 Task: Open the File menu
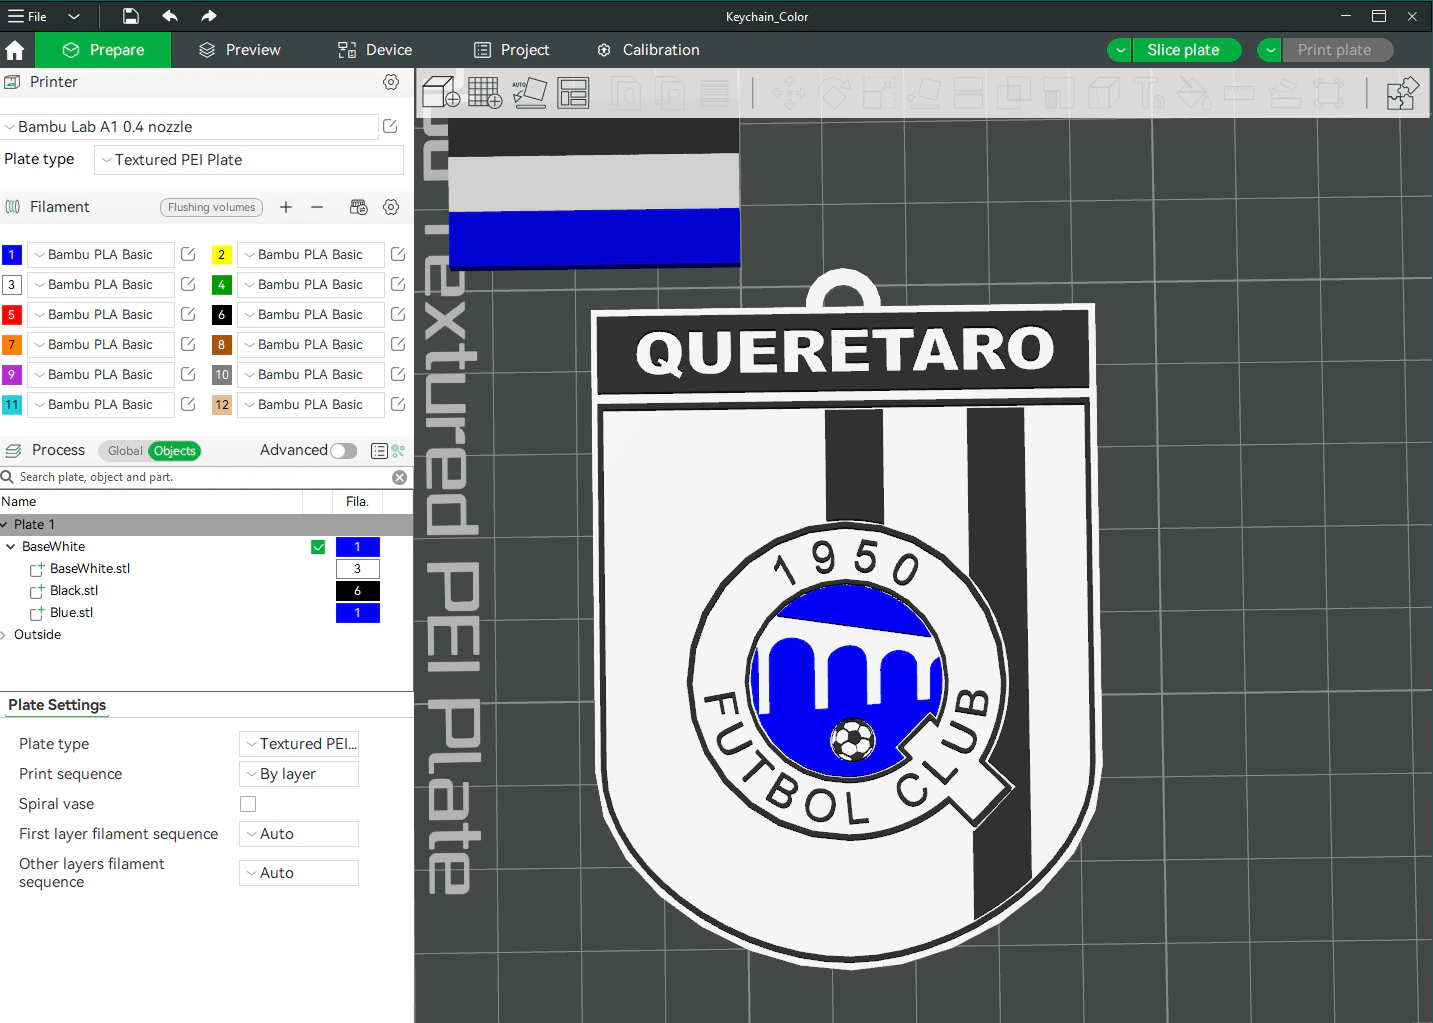click(28, 16)
